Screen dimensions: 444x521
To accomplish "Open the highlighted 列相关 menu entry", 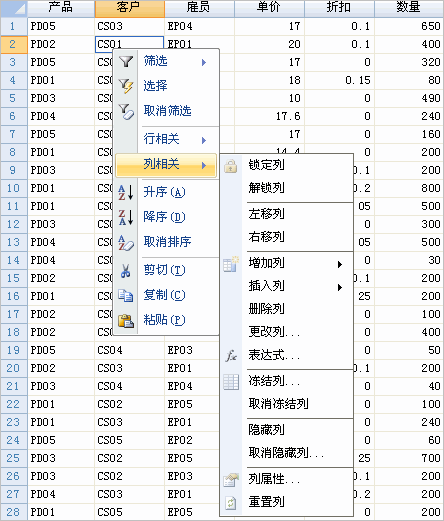I will tap(166, 165).
